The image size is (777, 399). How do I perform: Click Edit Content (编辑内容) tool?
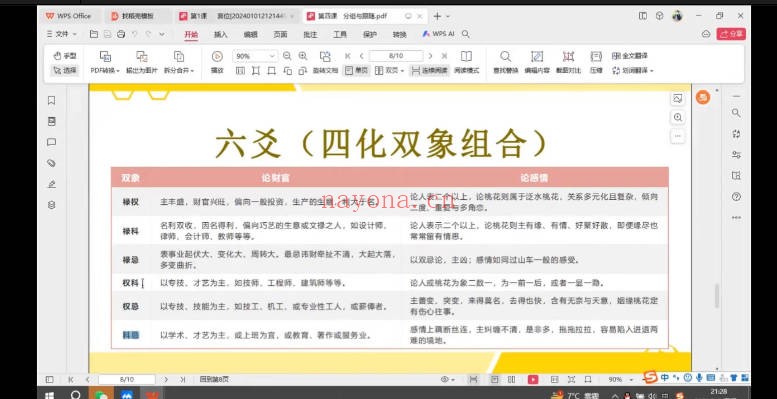[537, 62]
